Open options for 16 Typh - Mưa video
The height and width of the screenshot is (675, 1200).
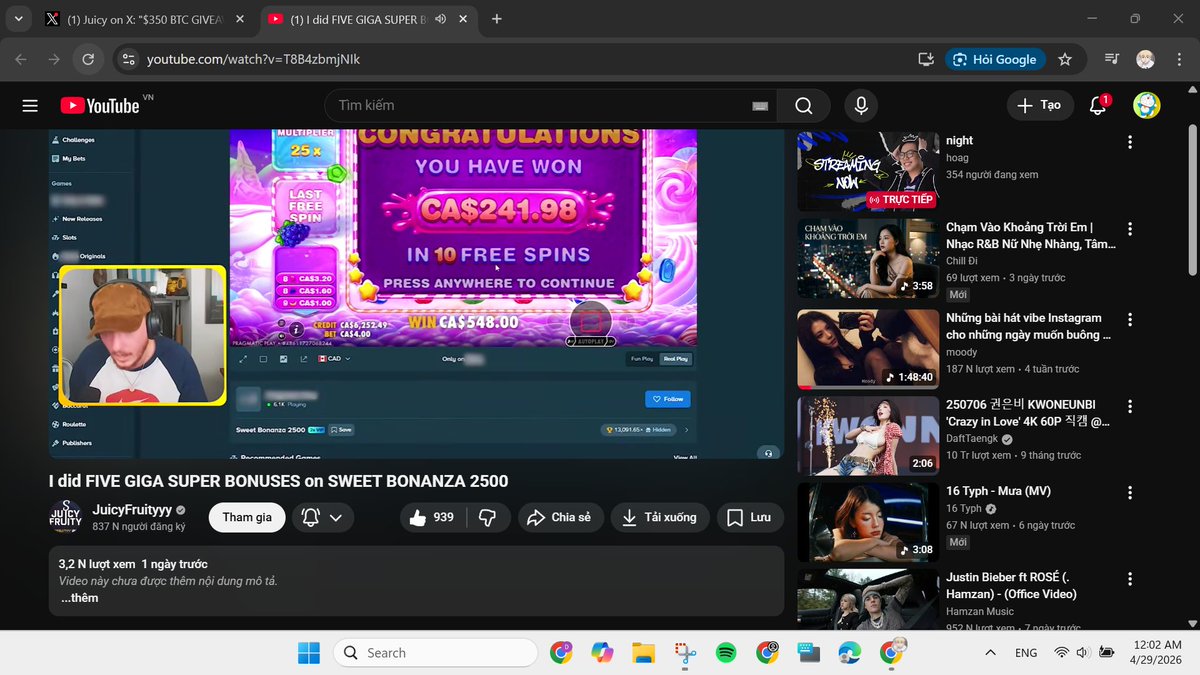pyautogui.click(x=1130, y=493)
